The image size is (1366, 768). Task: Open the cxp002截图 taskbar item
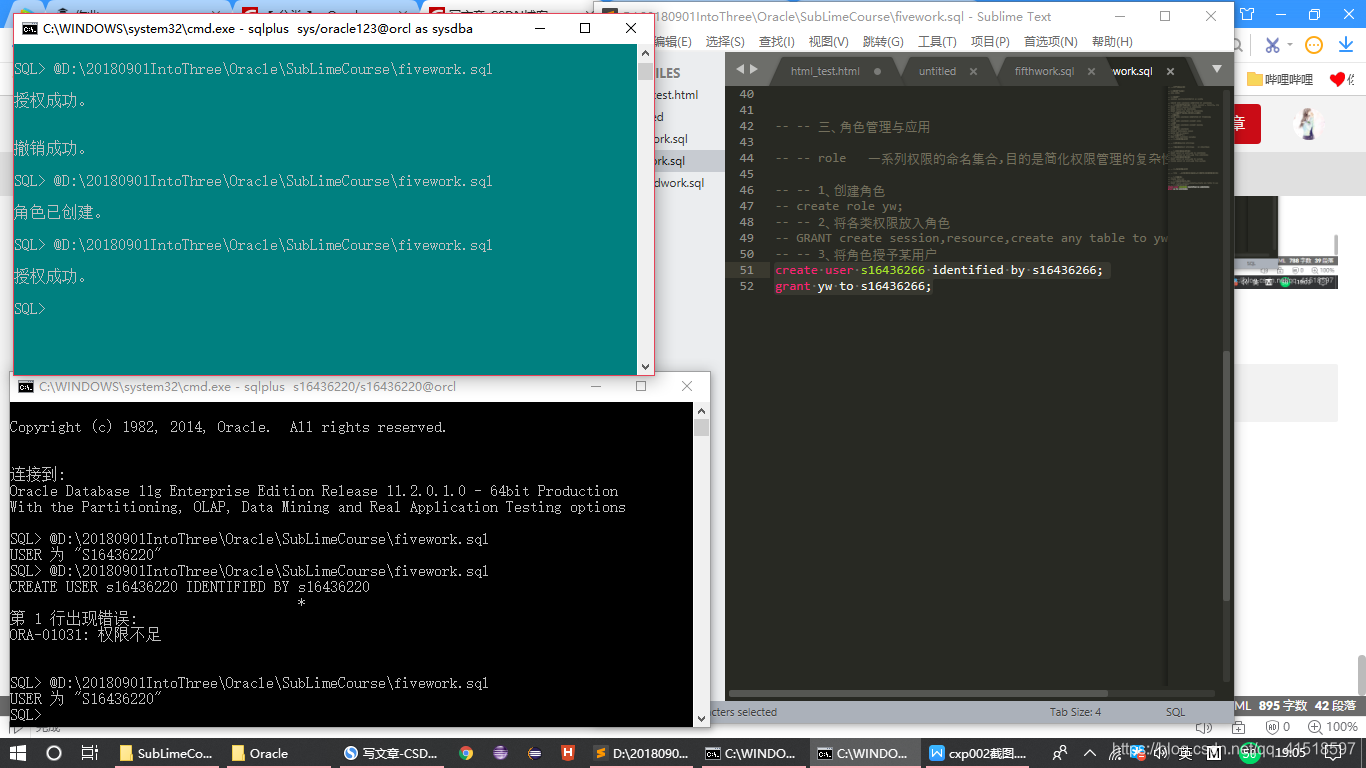coord(978,753)
